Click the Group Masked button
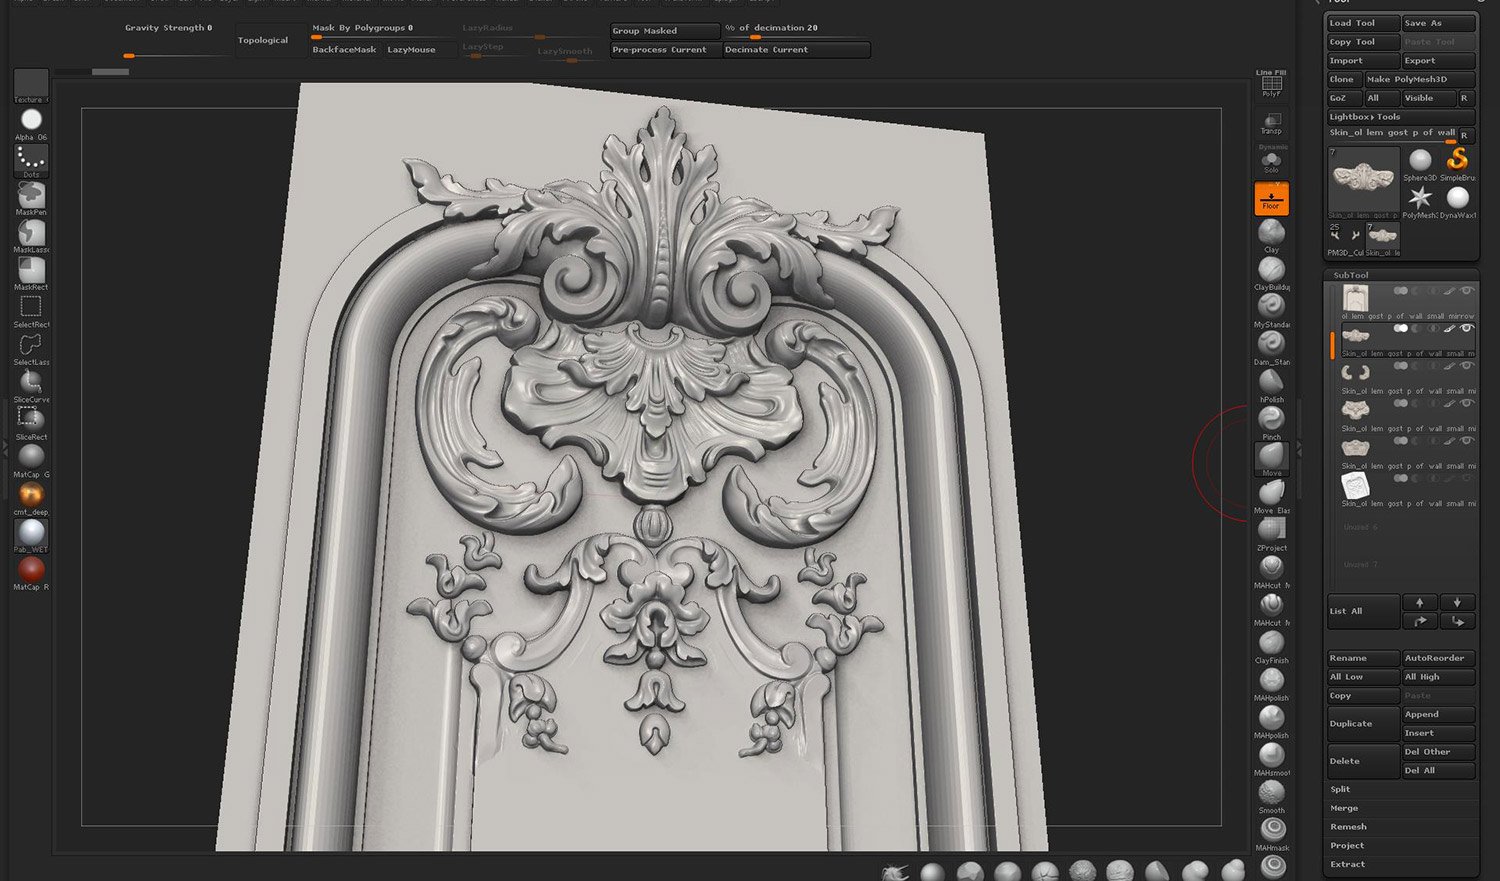The width and height of the screenshot is (1500, 881). [666, 31]
